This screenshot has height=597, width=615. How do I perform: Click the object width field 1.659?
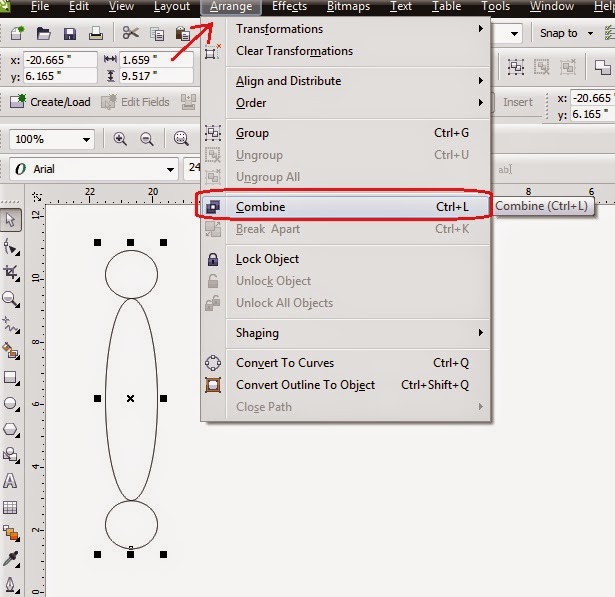coord(156,60)
